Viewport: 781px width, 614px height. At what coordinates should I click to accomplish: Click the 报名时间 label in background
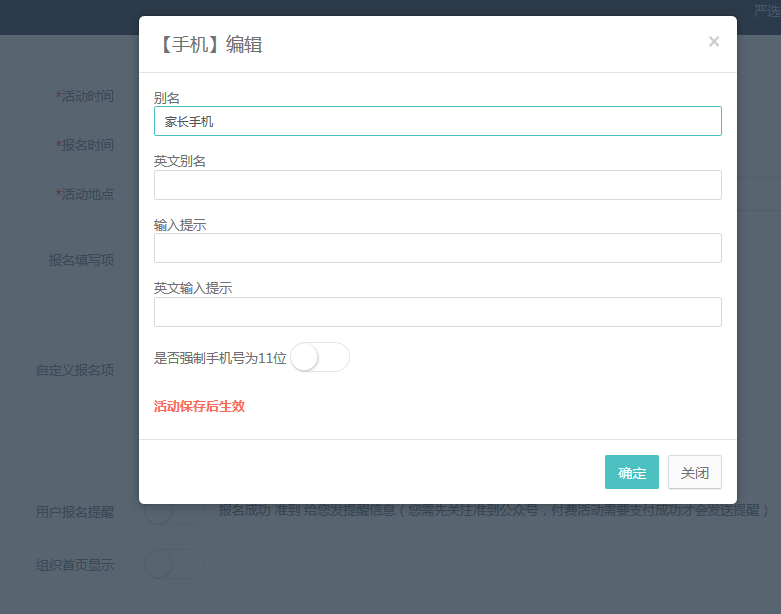click(85, 145)
